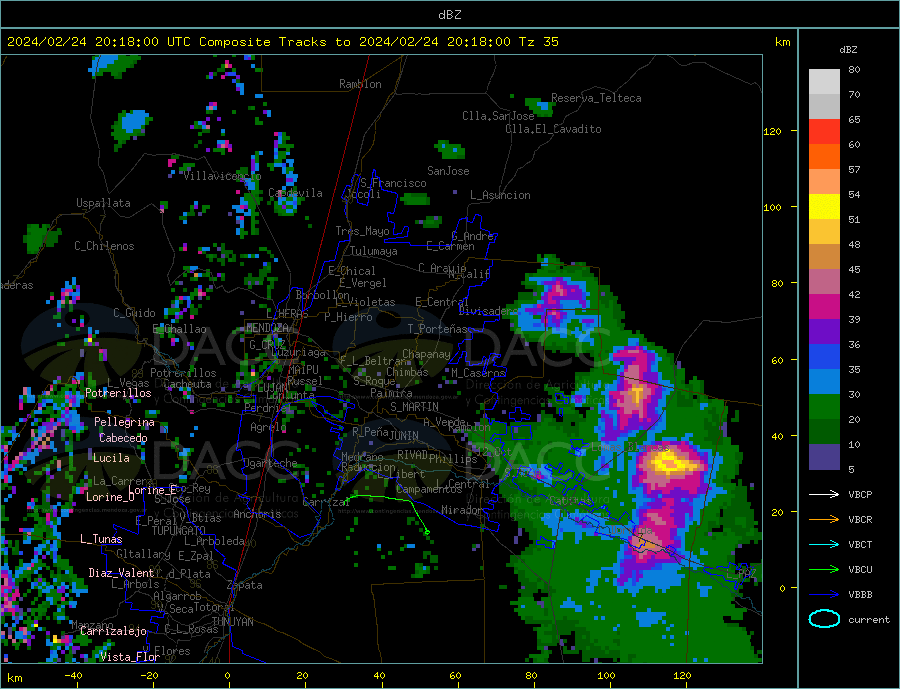Click the Ugarteche map label
Viewport: 900px width, 689px height.
click(270, 463)
